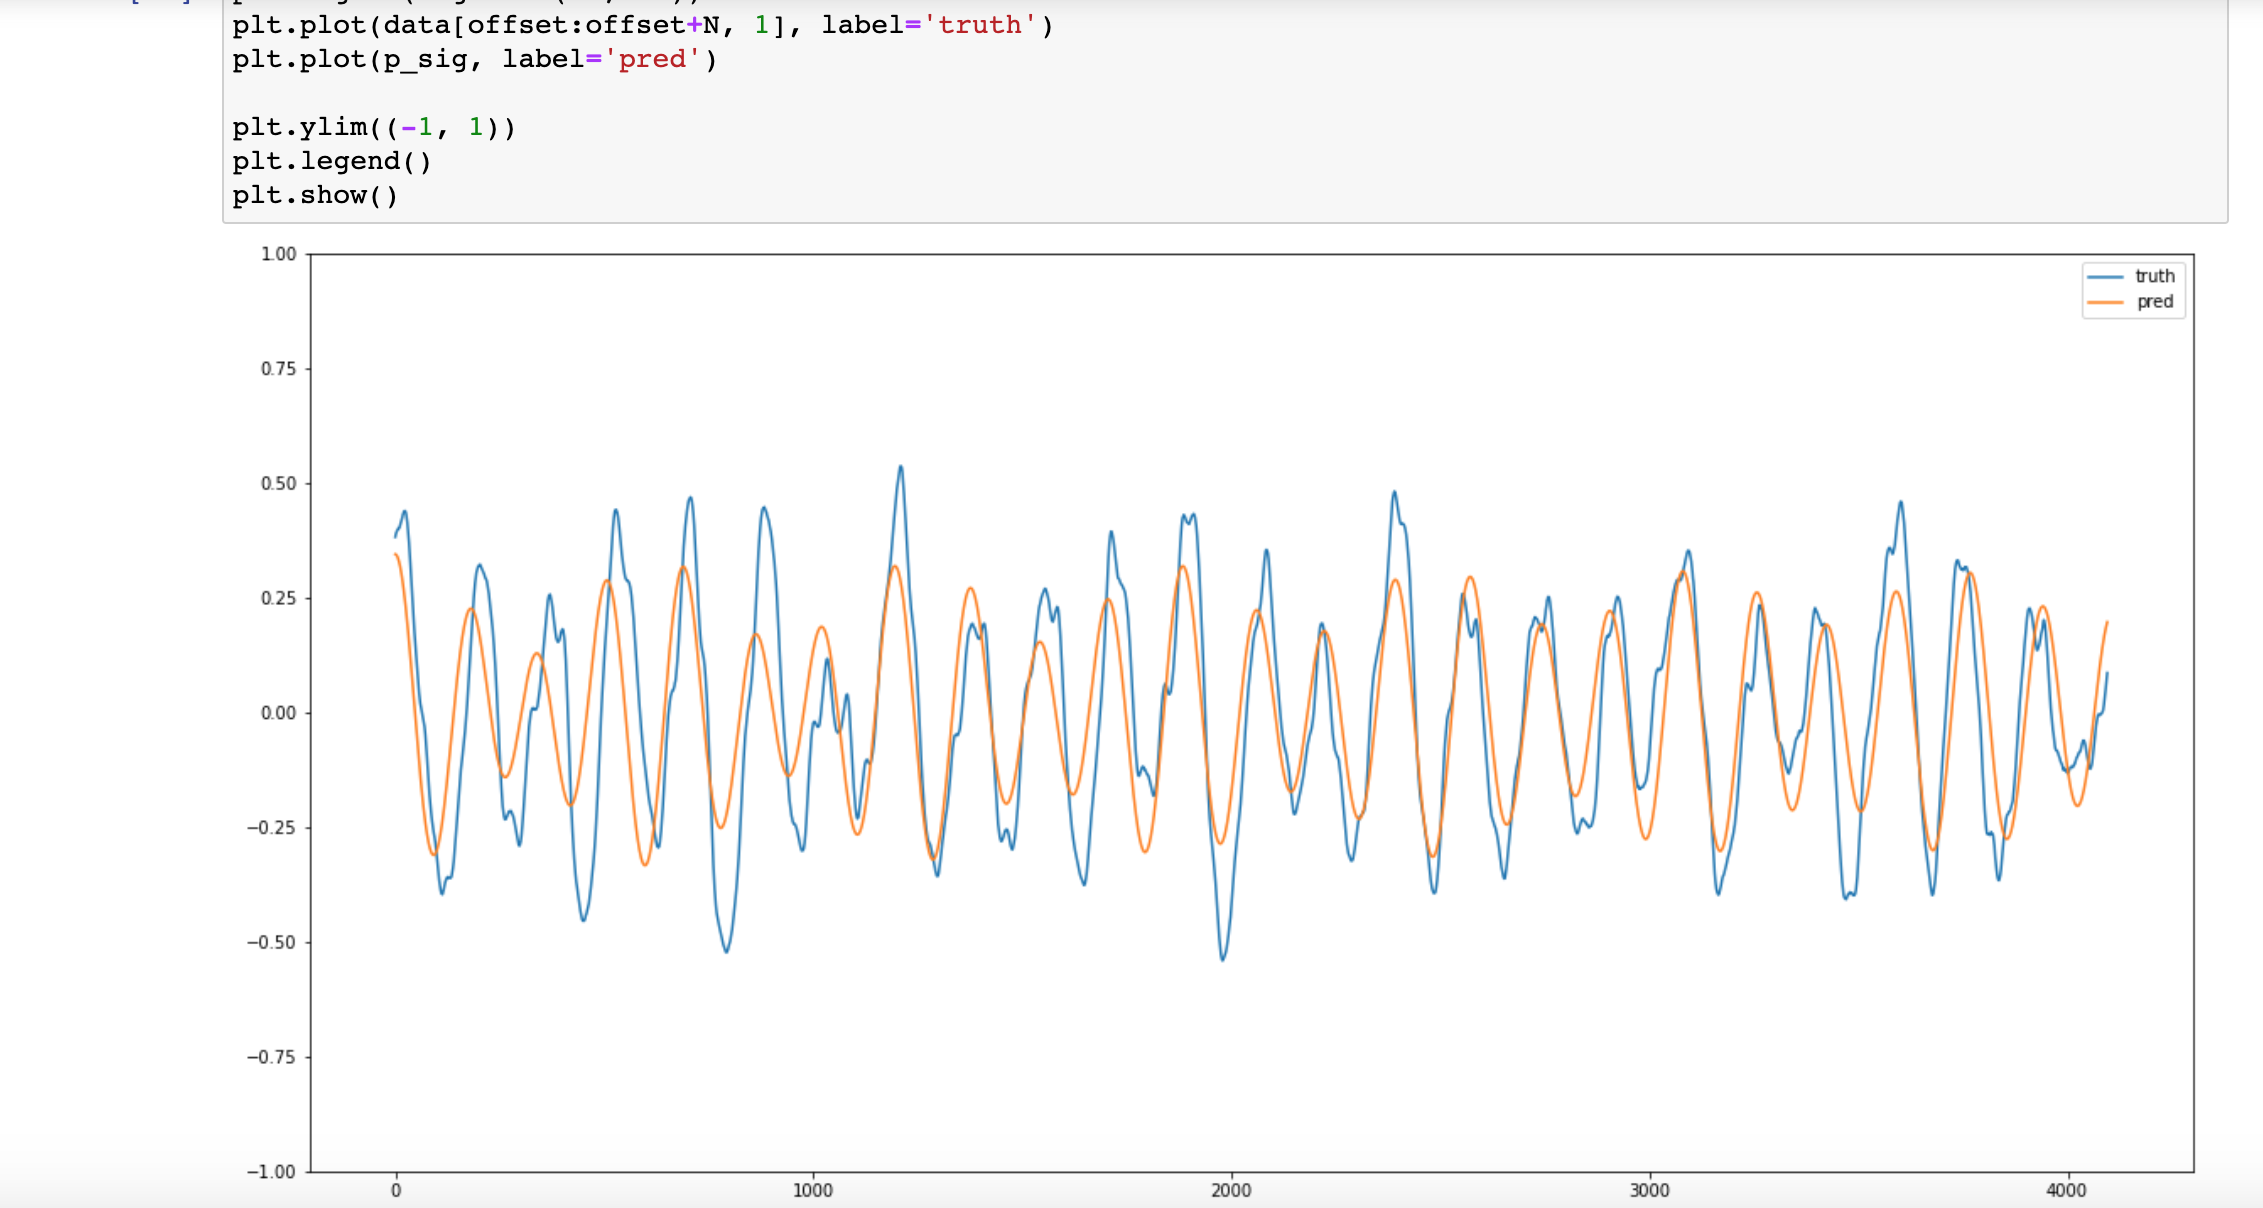Click y-axis tick label 1.00
Screen dimensions: 2263x1208
(279, 254)
